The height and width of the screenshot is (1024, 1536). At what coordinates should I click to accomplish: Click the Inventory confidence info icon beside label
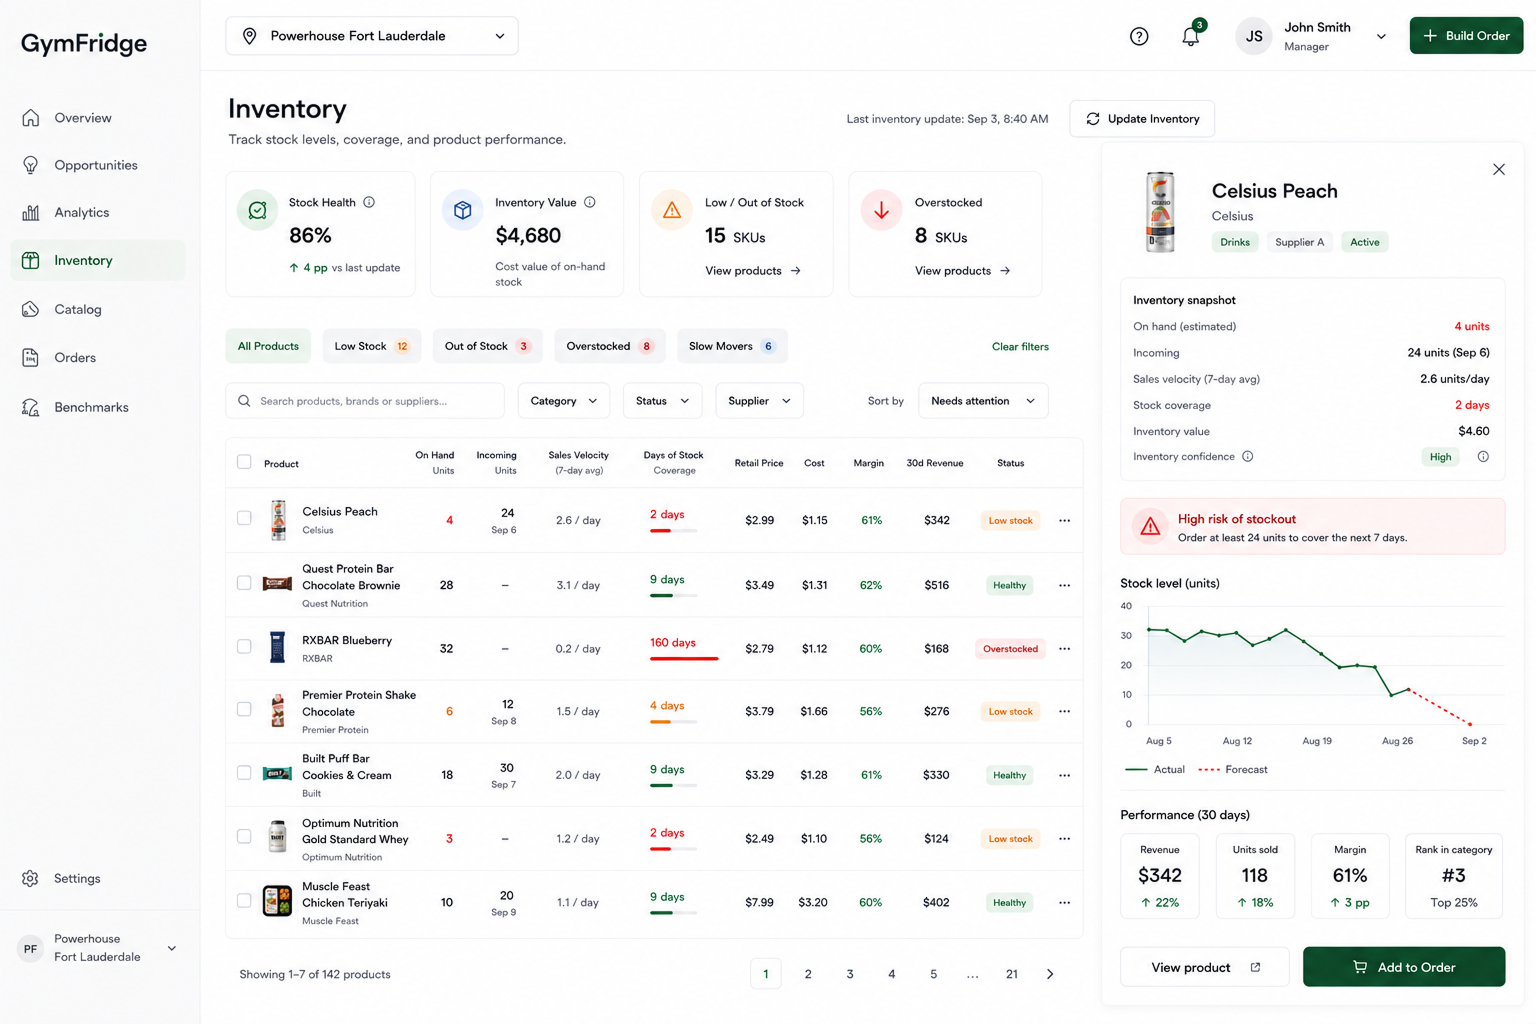point(1248,456)
